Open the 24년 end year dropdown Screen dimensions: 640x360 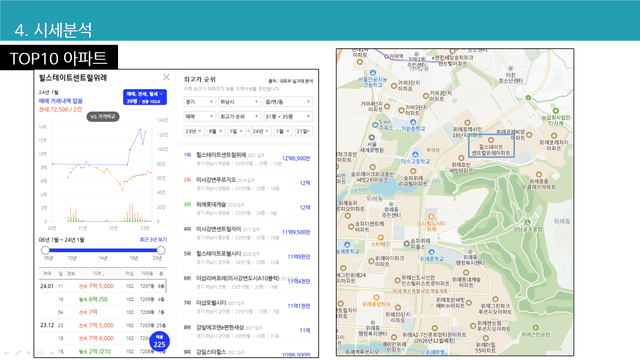261,131
